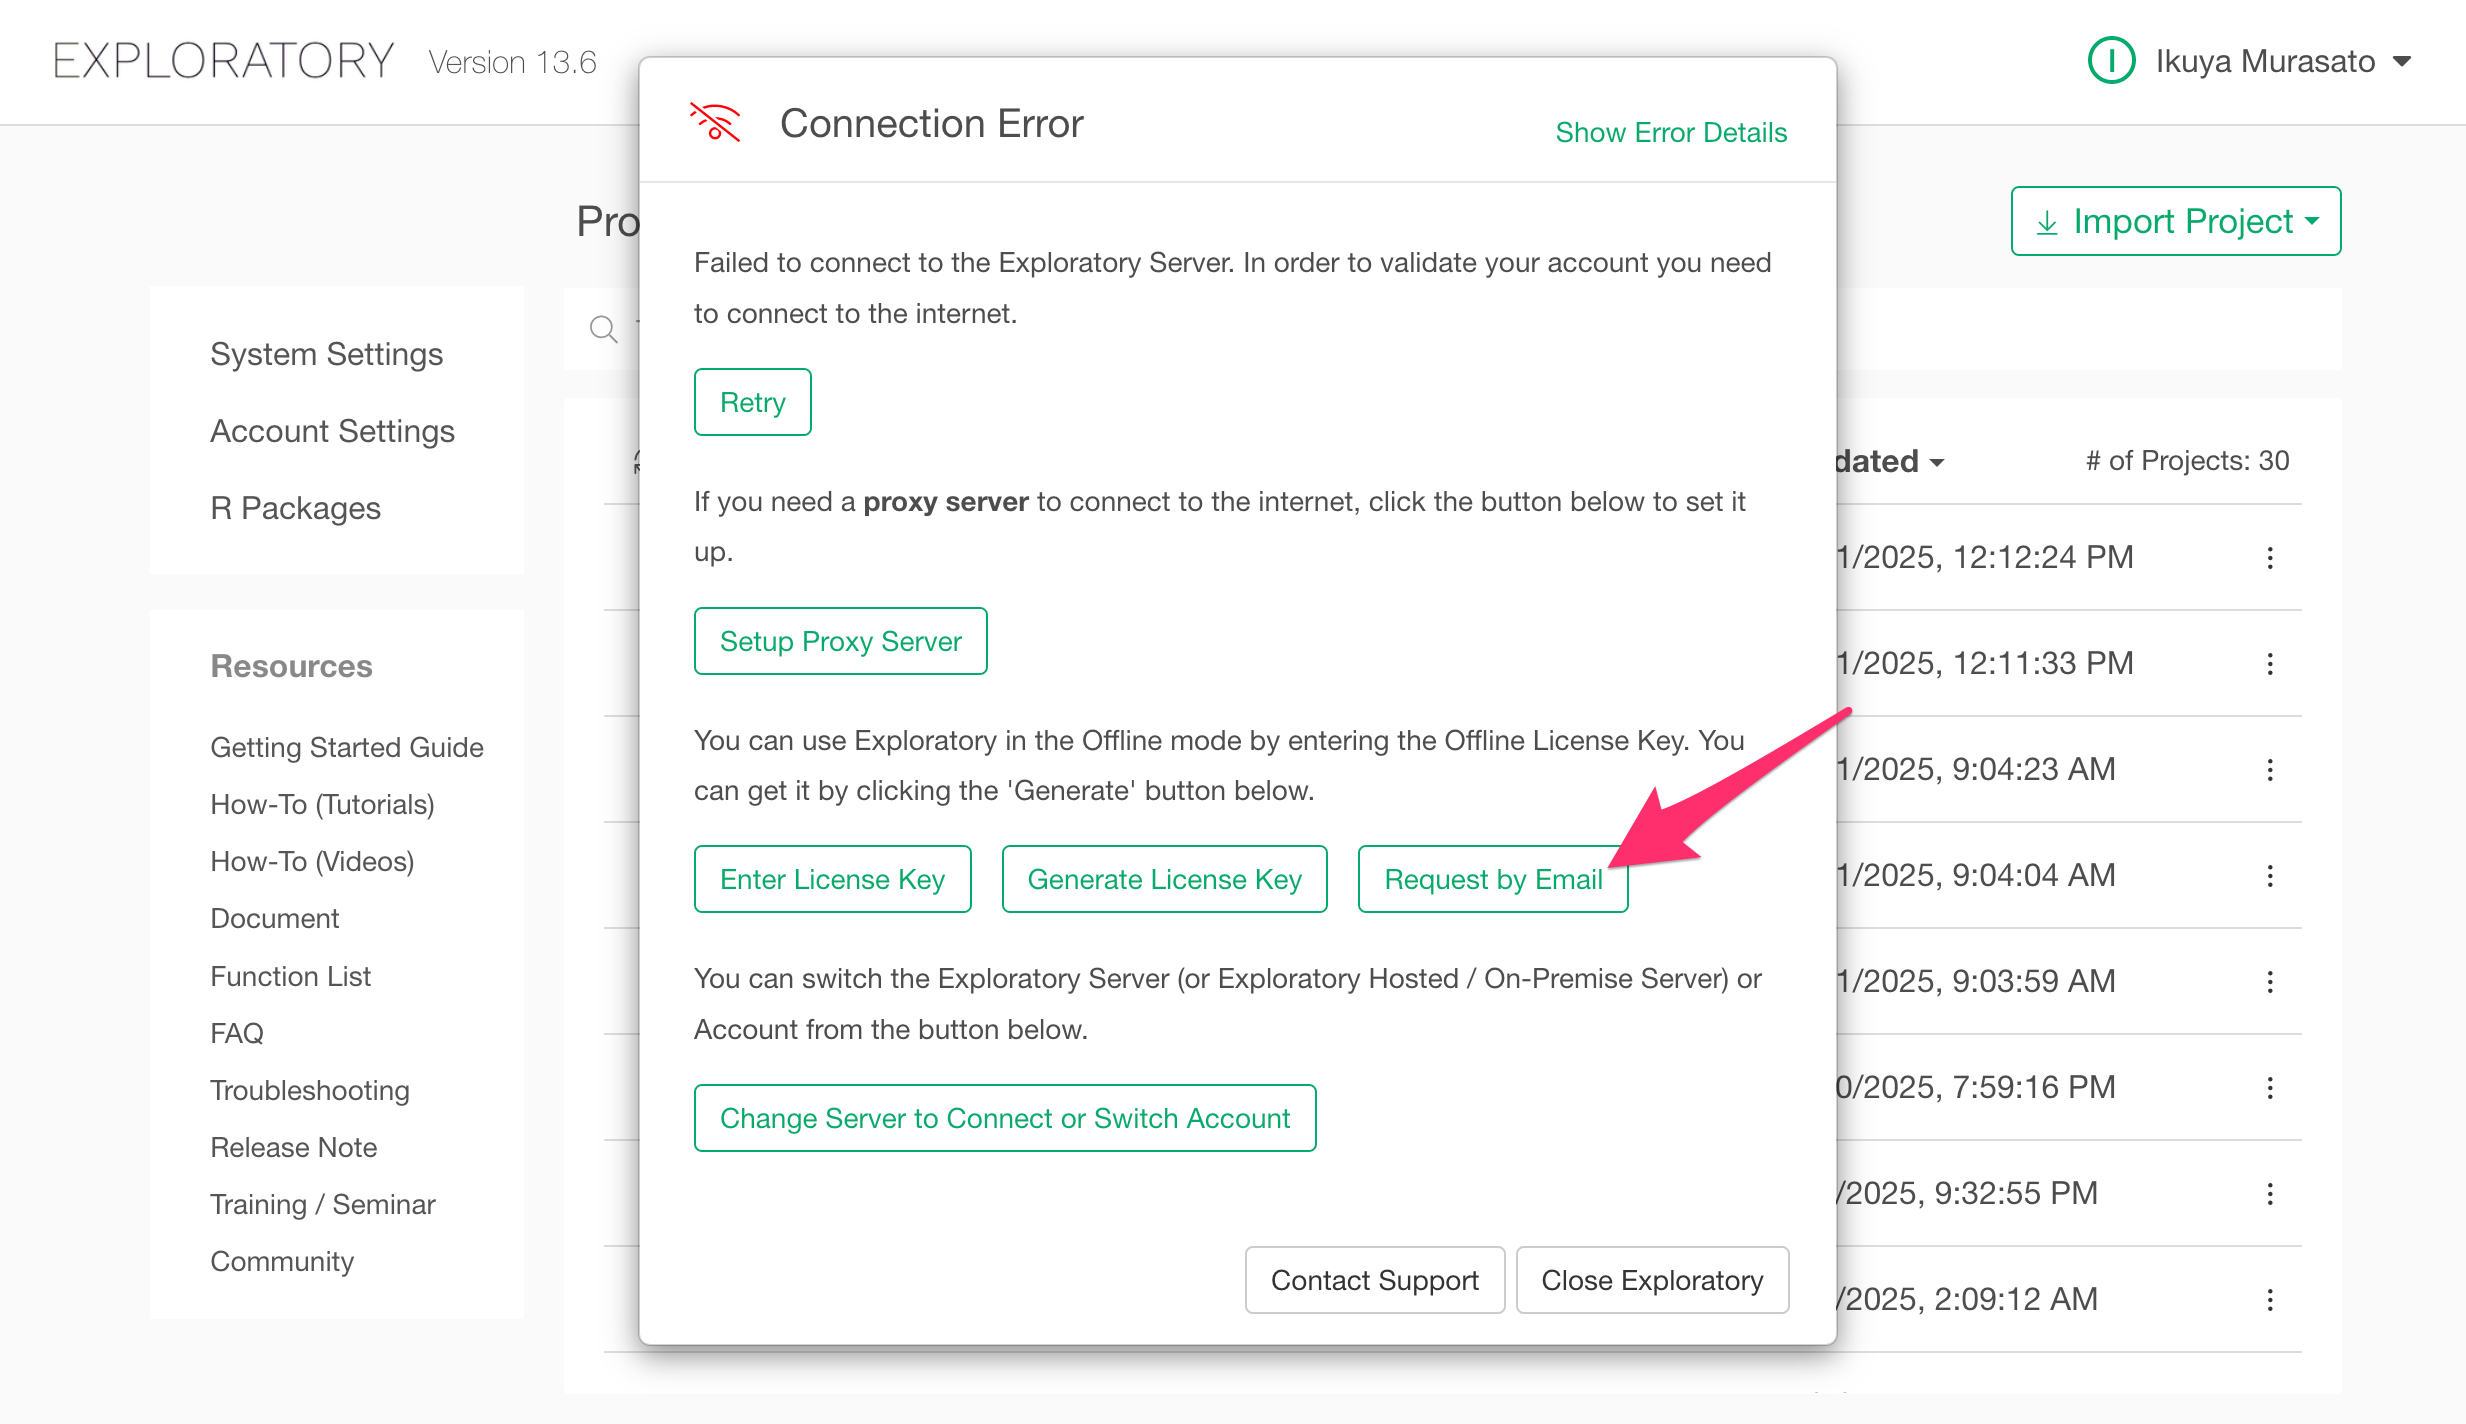Click Show Error Details link
2466x1424 pixels.
(x=1671, y=133)
